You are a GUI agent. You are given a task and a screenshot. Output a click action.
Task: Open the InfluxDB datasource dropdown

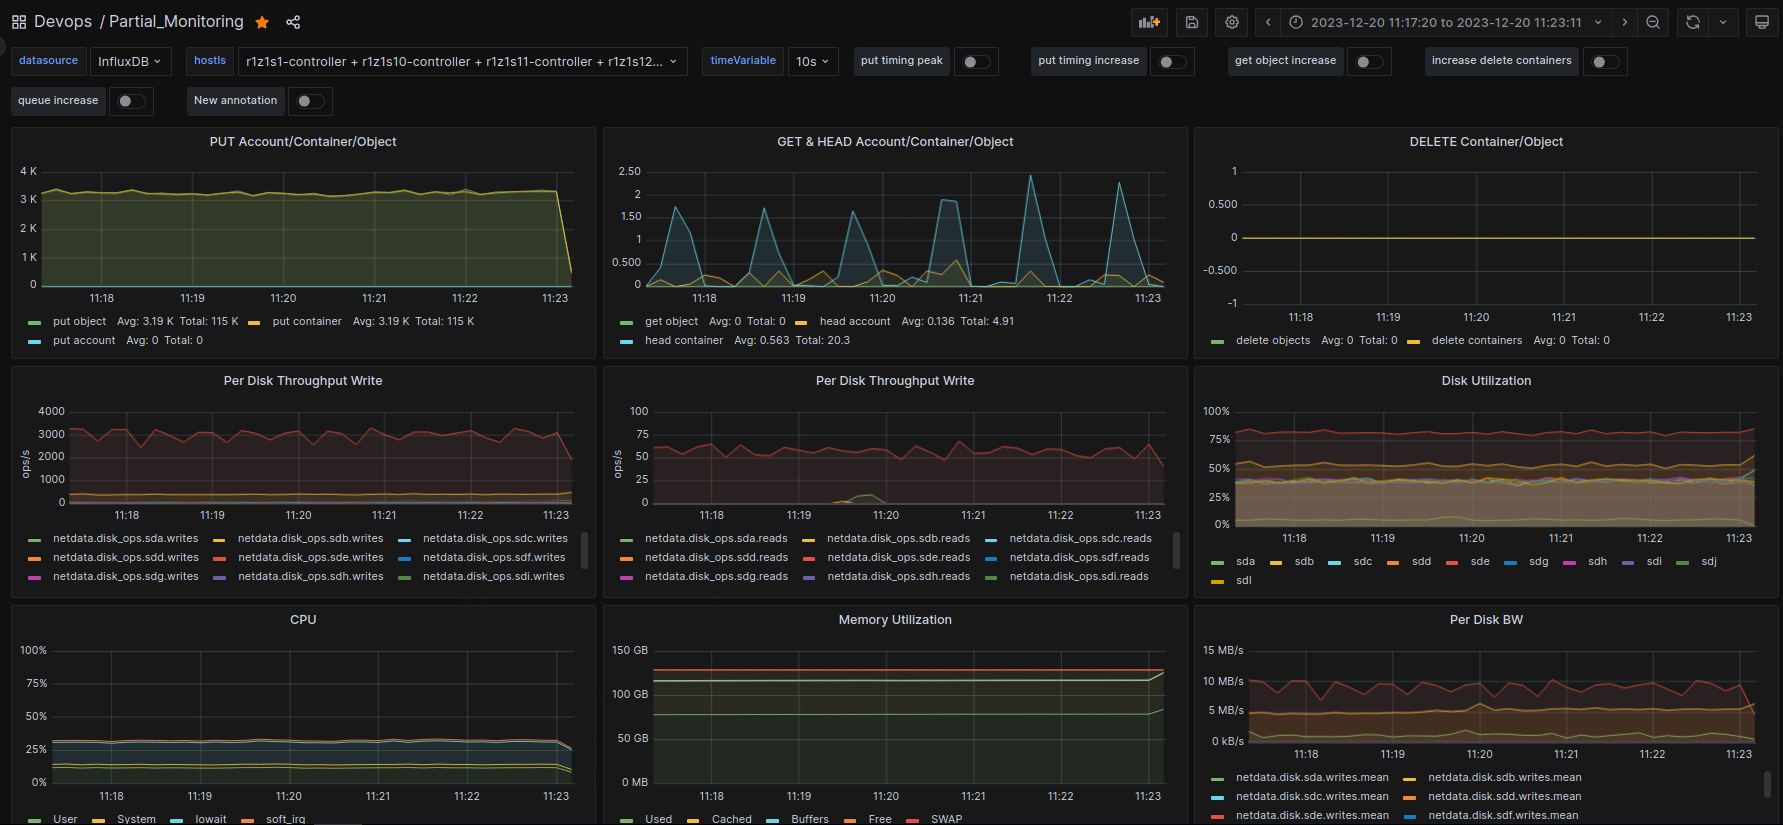130,62
